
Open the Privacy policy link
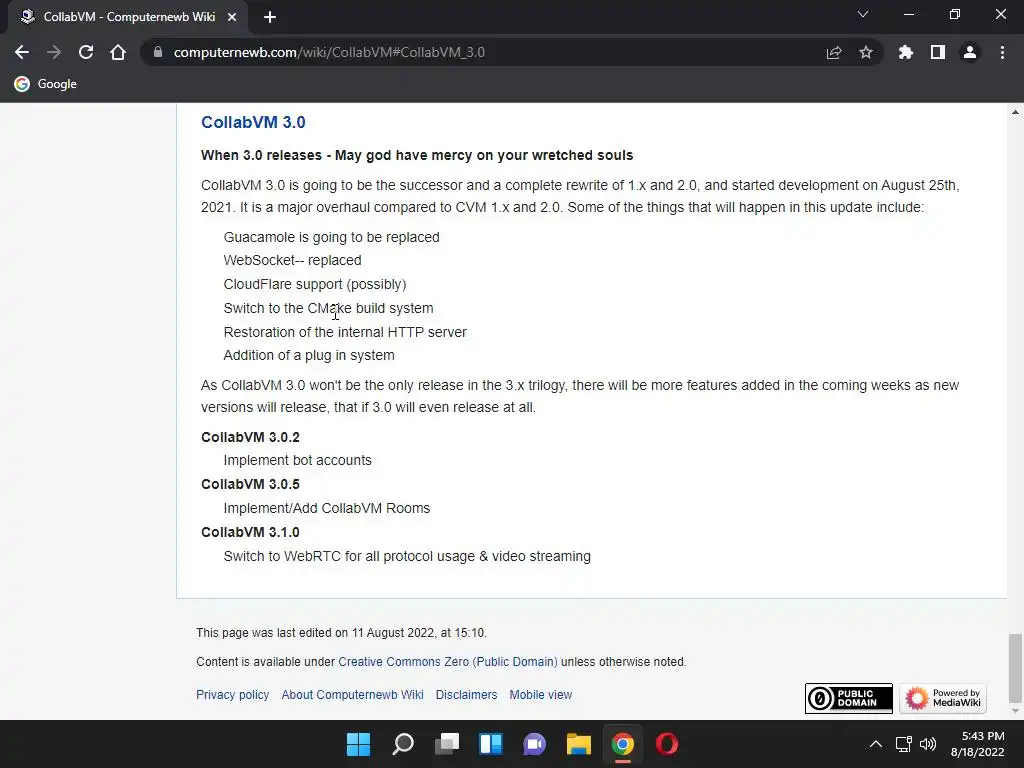click(x=232, y=695)
